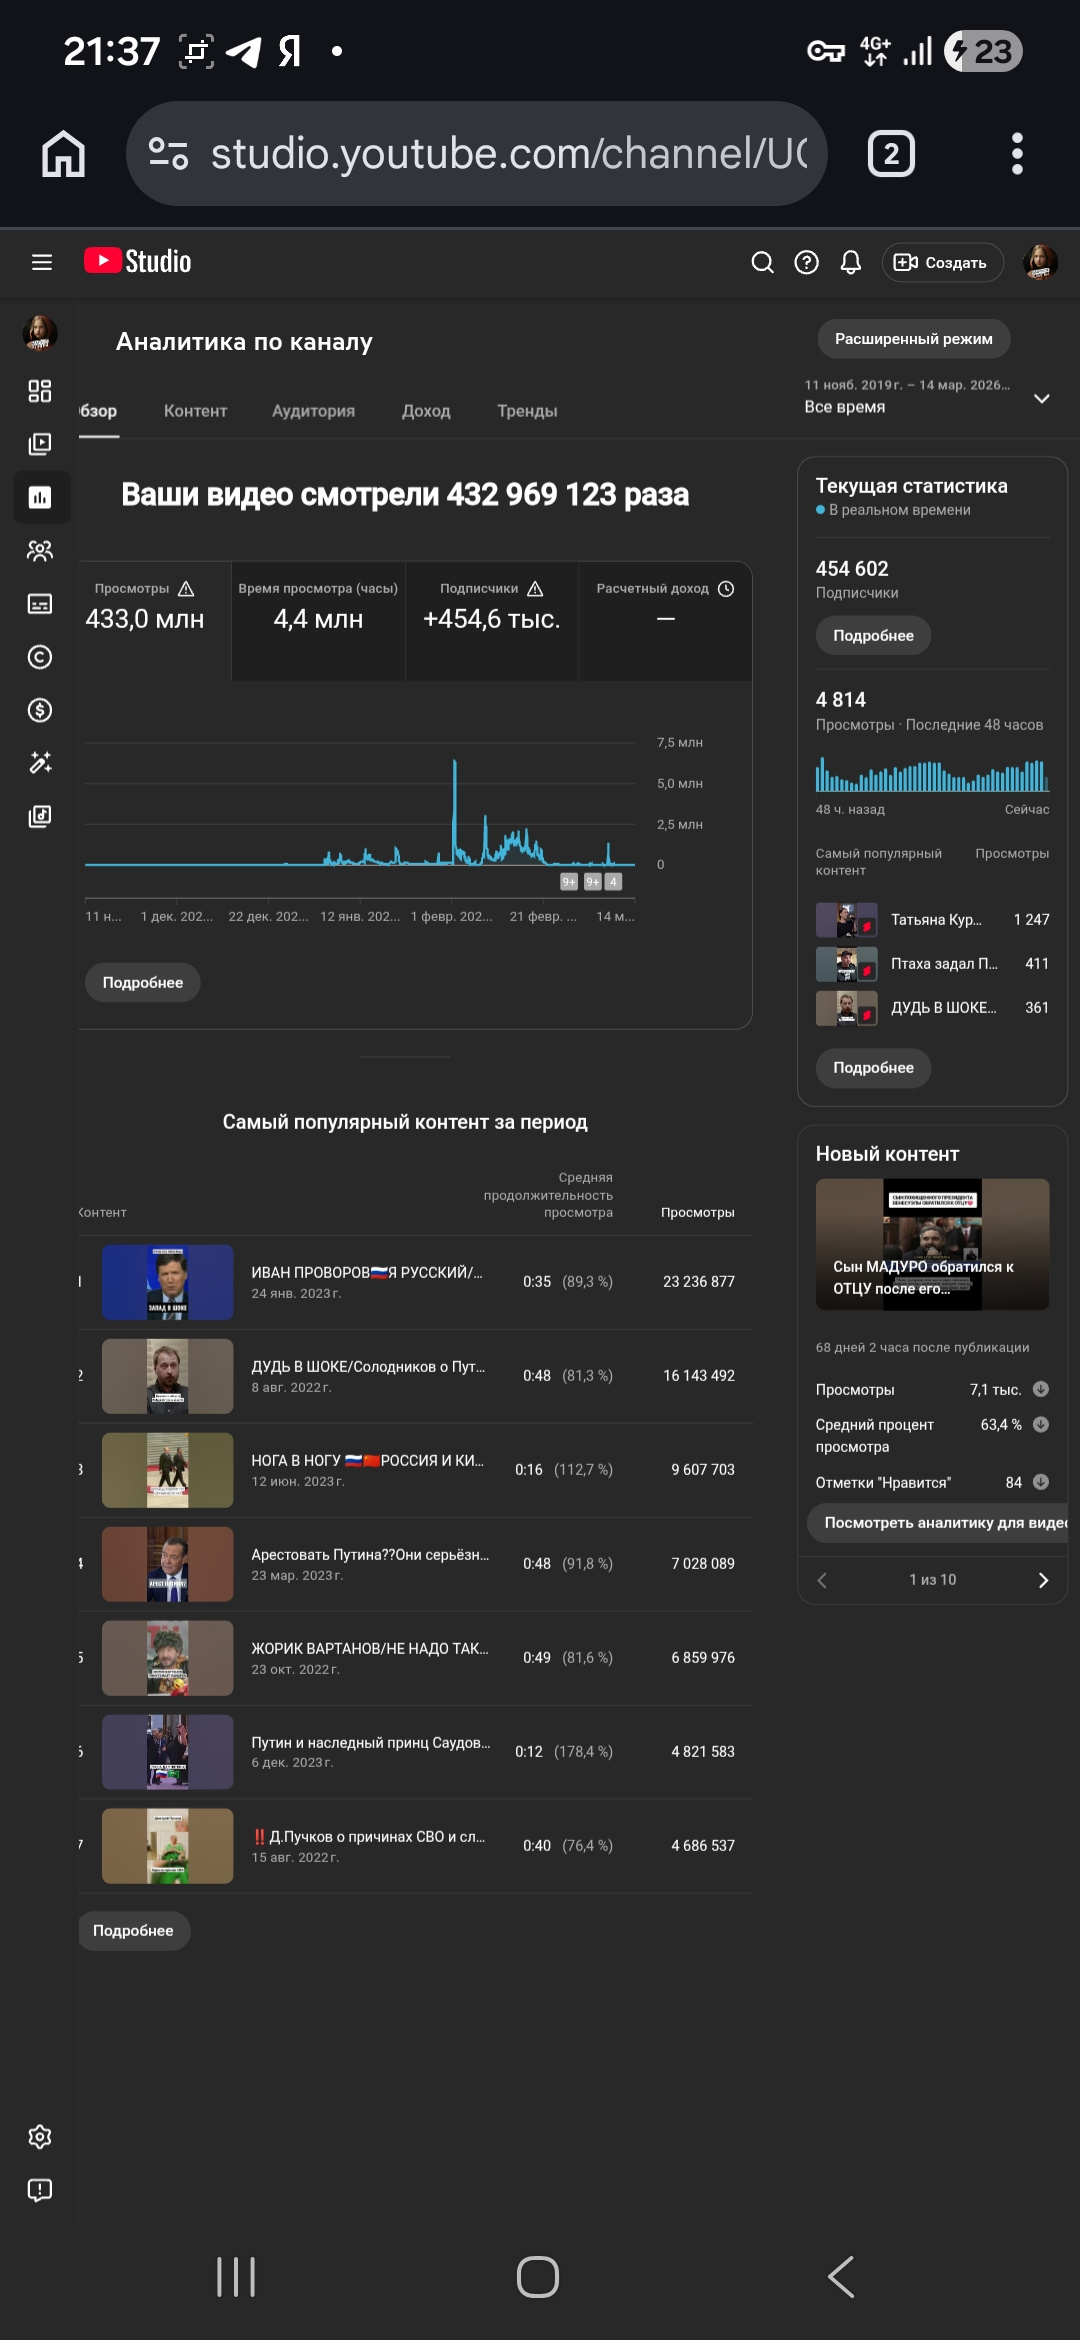1080x2340 pixels.
Task: Open the hamburger navigation menu
Action: coord(41,262)
